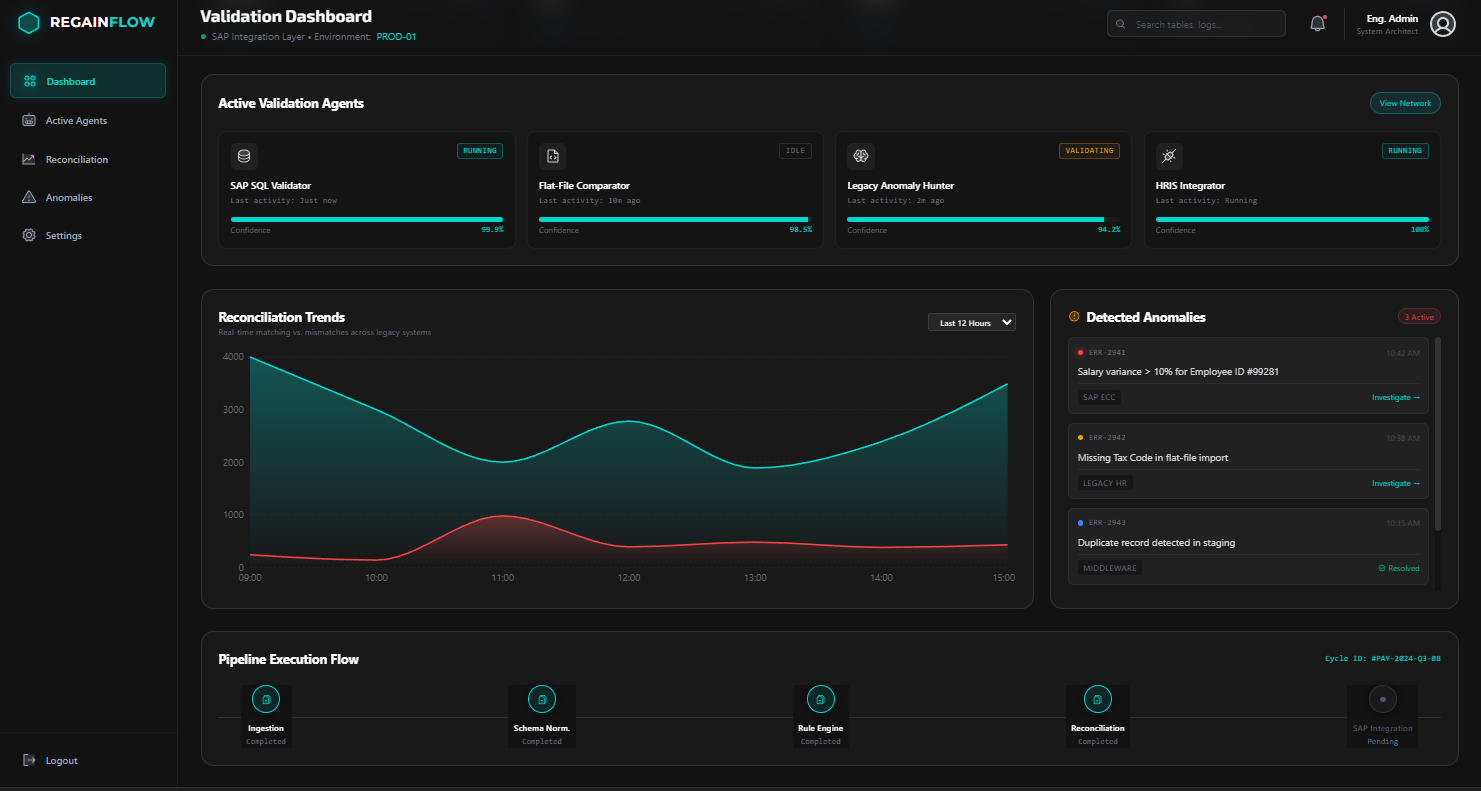Click the Legacy Anomaly Hunter brain icon
The image size is (1481, 791).
[x=860, y=156]
